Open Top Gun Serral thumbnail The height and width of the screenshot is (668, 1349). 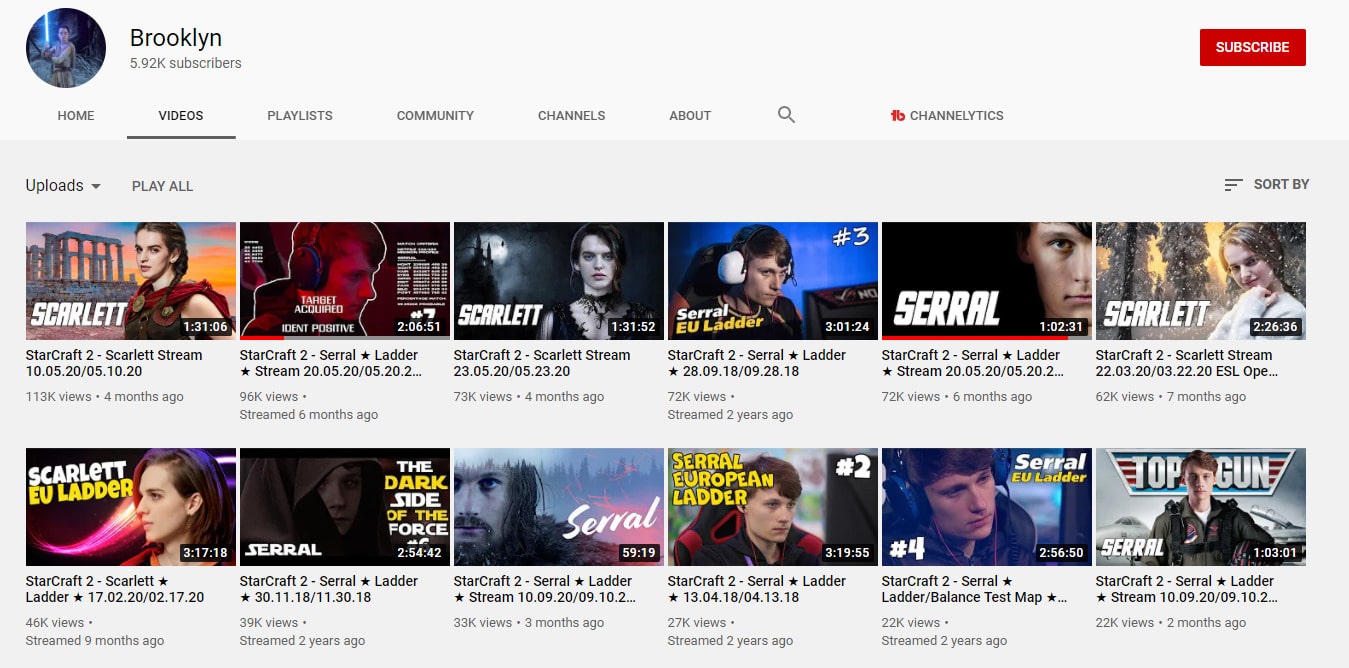(1201, 507)
